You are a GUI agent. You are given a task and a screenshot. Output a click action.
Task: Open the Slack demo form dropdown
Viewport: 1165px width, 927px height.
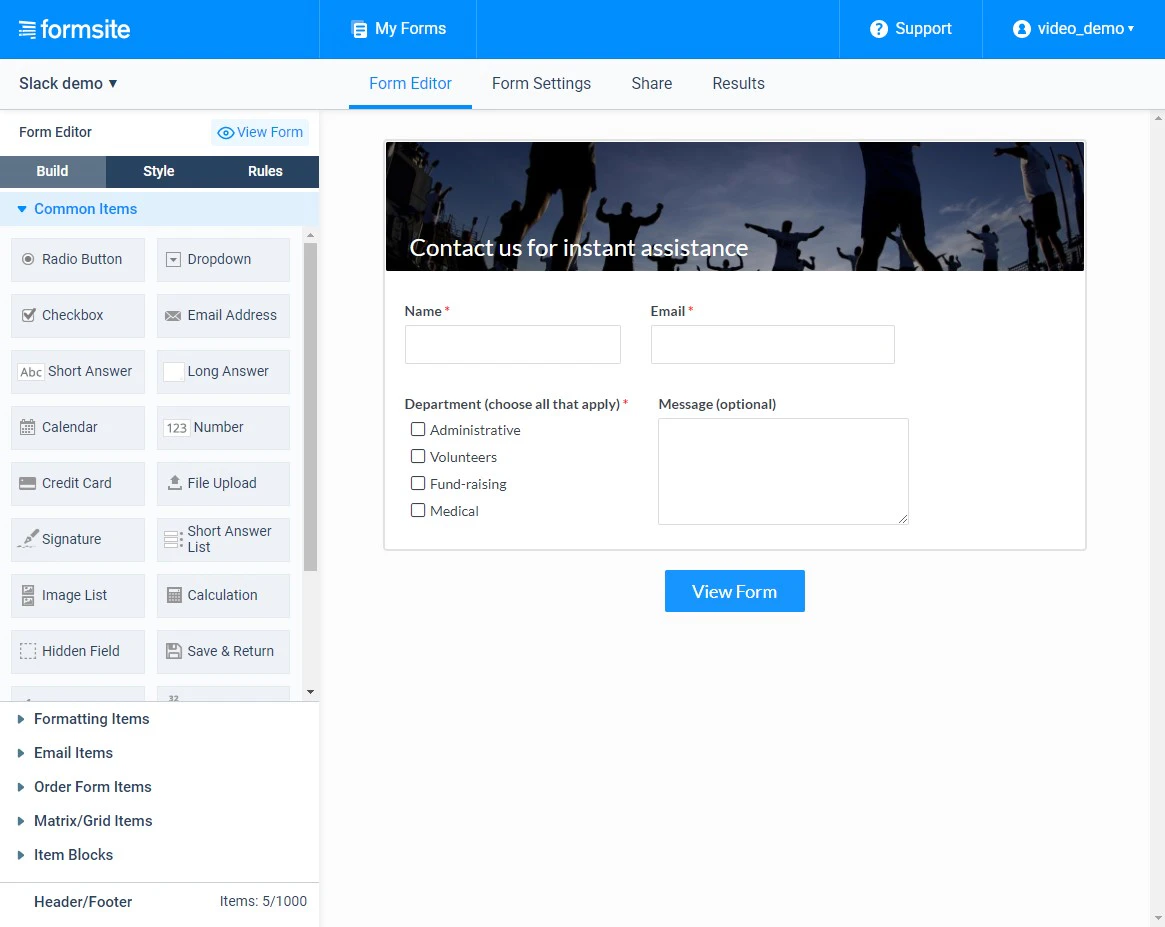click(68, 84)
